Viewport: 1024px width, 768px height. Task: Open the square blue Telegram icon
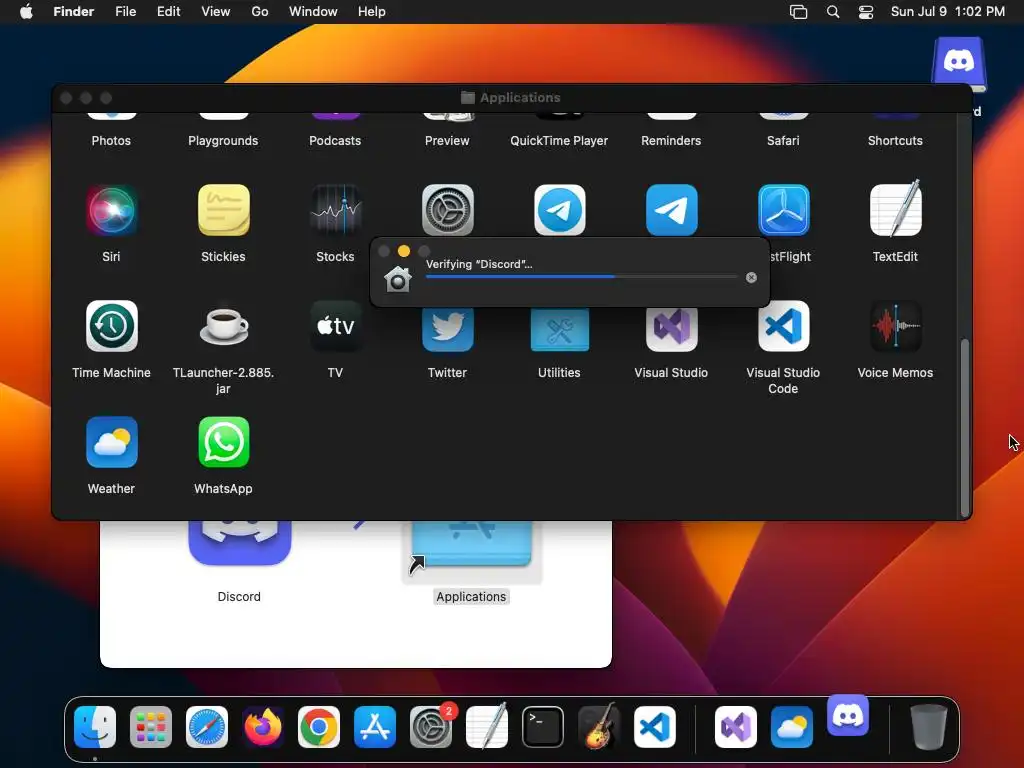[x=671, y=210]
